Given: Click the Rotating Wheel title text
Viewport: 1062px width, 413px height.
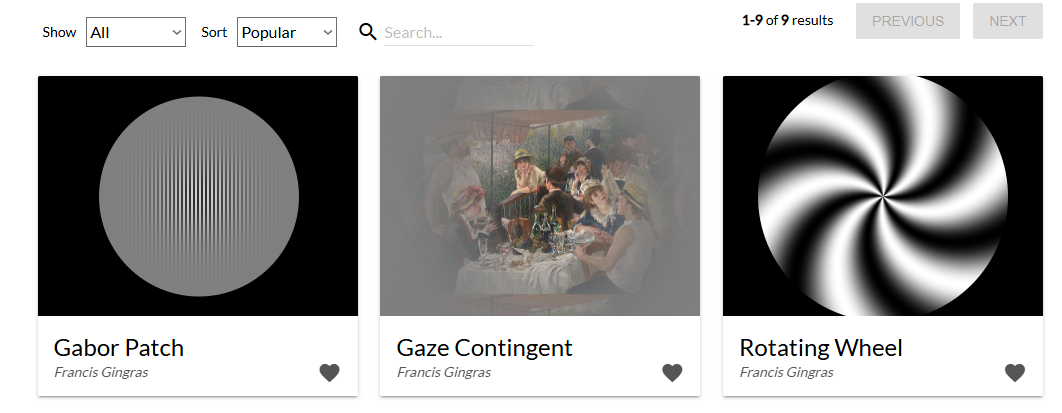Looking at the screenshot, I should point(821,348).
